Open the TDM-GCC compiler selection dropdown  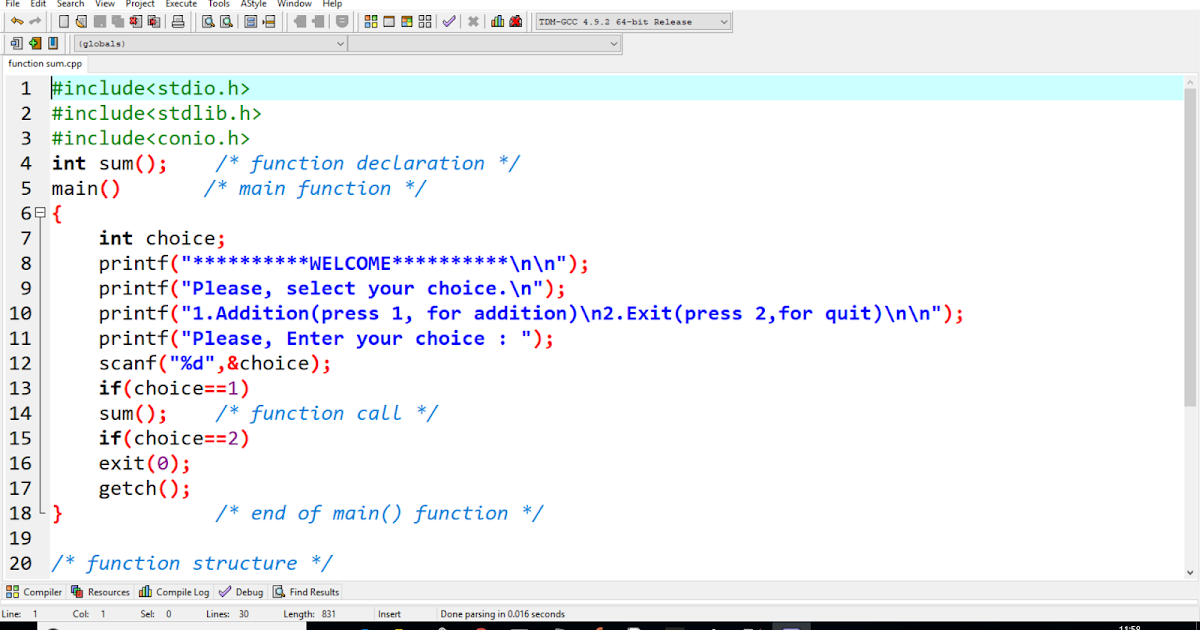tap(726, 21)
